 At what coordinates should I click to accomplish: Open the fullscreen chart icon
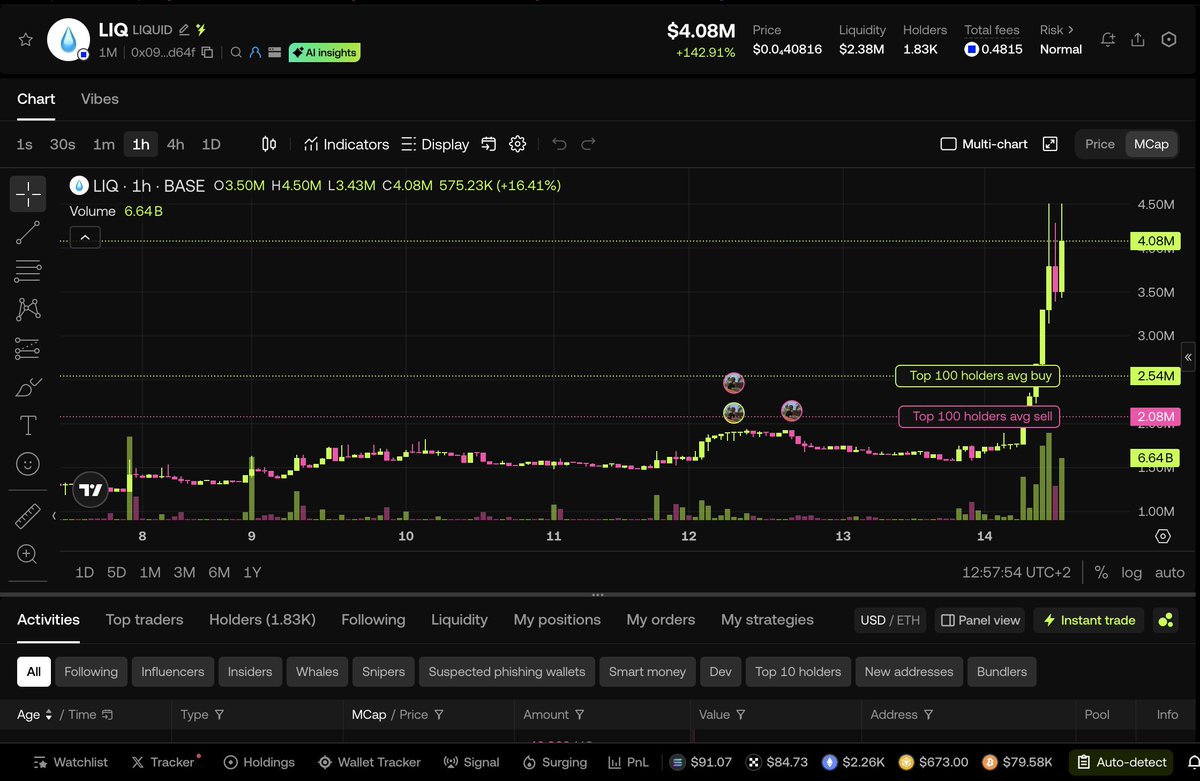(x=1050, y=144)
